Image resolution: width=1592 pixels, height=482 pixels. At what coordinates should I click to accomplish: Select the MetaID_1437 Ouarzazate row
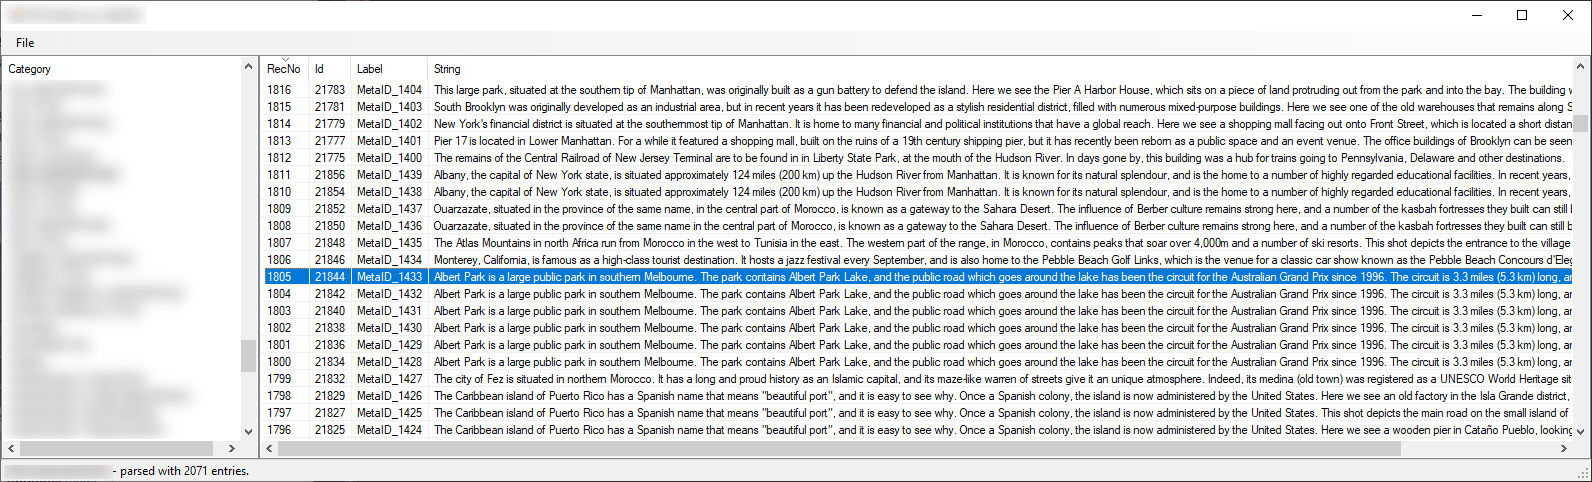tap(390, 209)
